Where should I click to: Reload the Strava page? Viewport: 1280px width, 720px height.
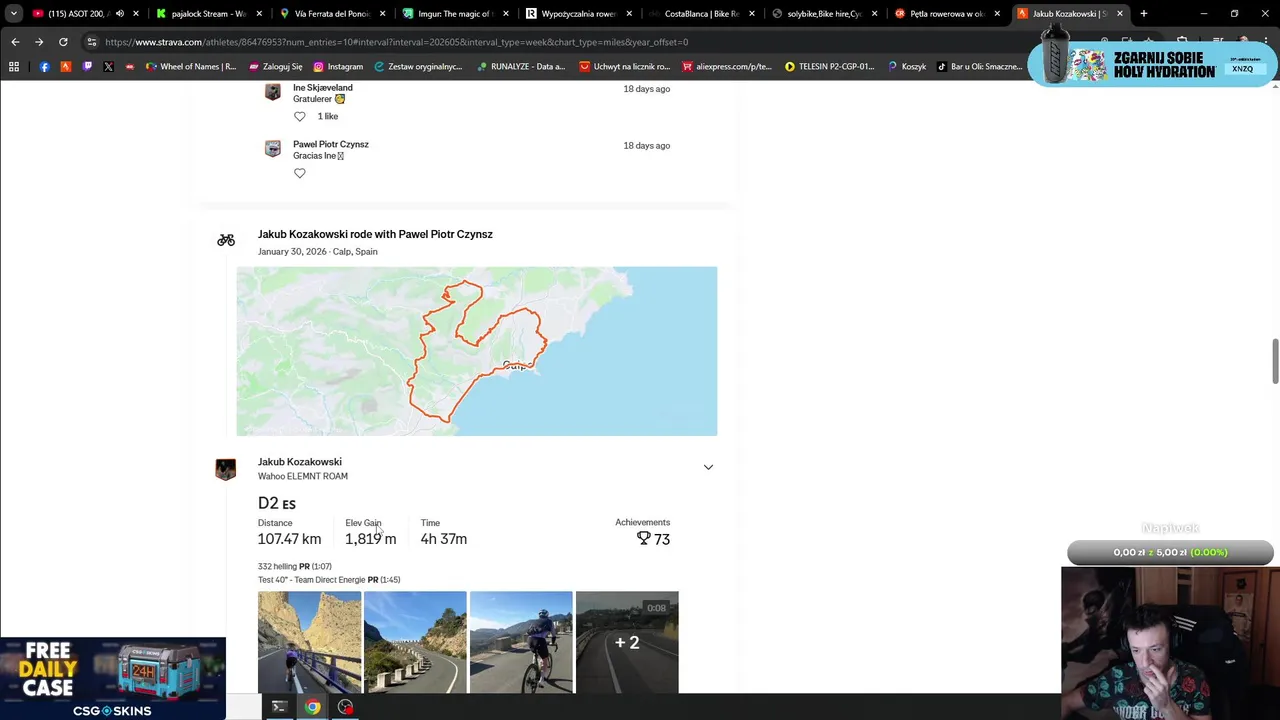[63, 42]
